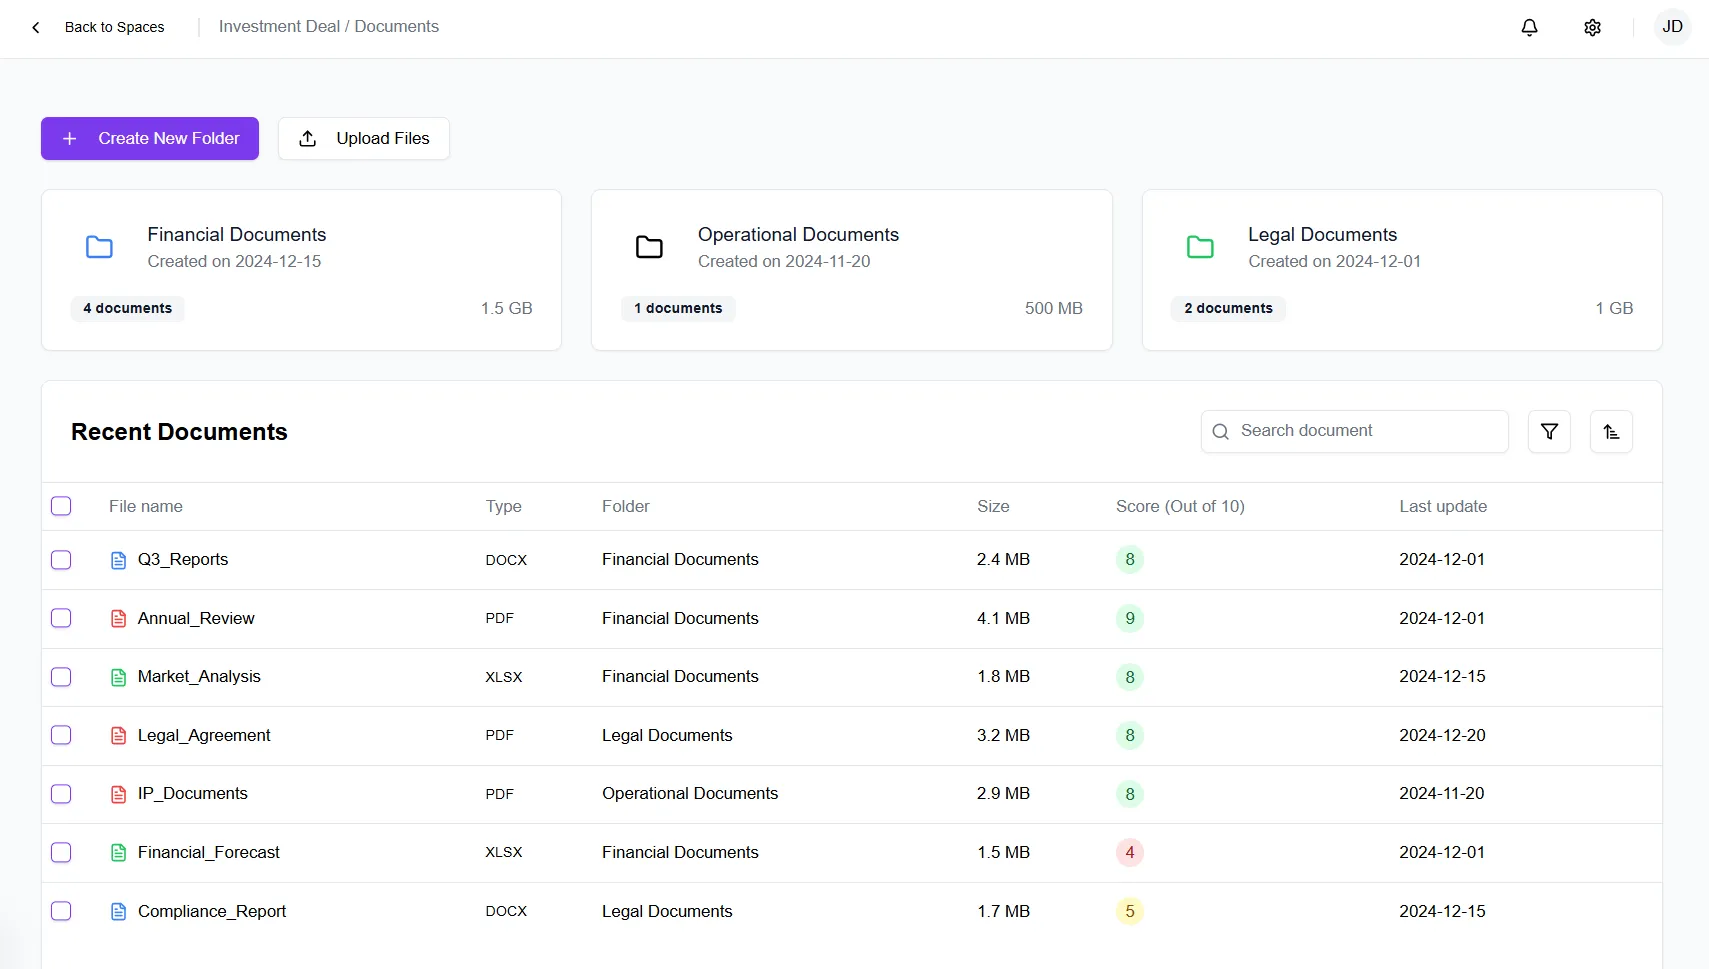The width and height of the screenshot is (1709, 969).
Task: Click the Market_Analysis spreadsheet icon
Action: 119,677
